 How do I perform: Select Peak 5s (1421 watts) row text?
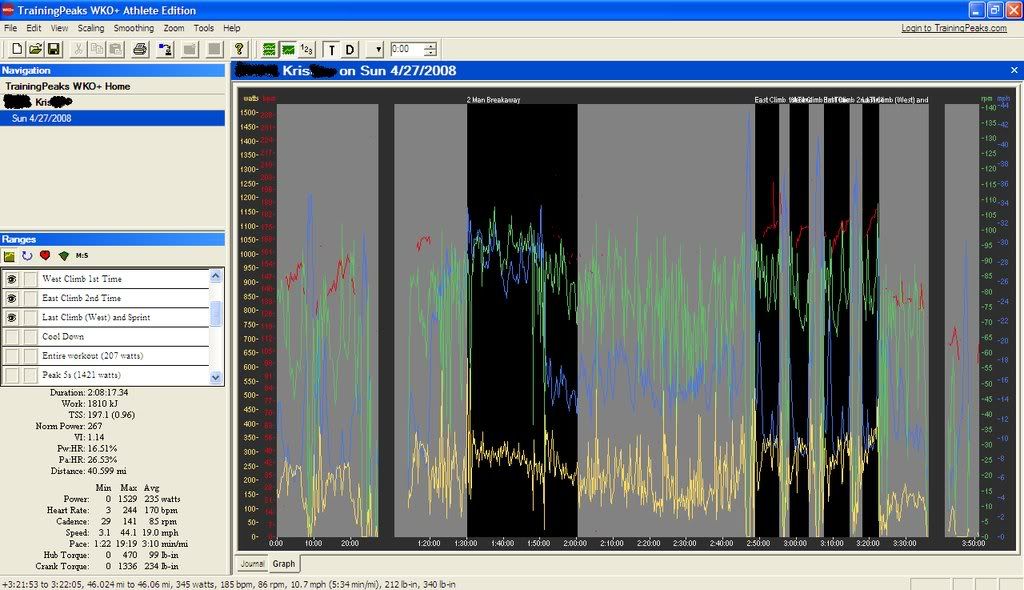(82, 375)
